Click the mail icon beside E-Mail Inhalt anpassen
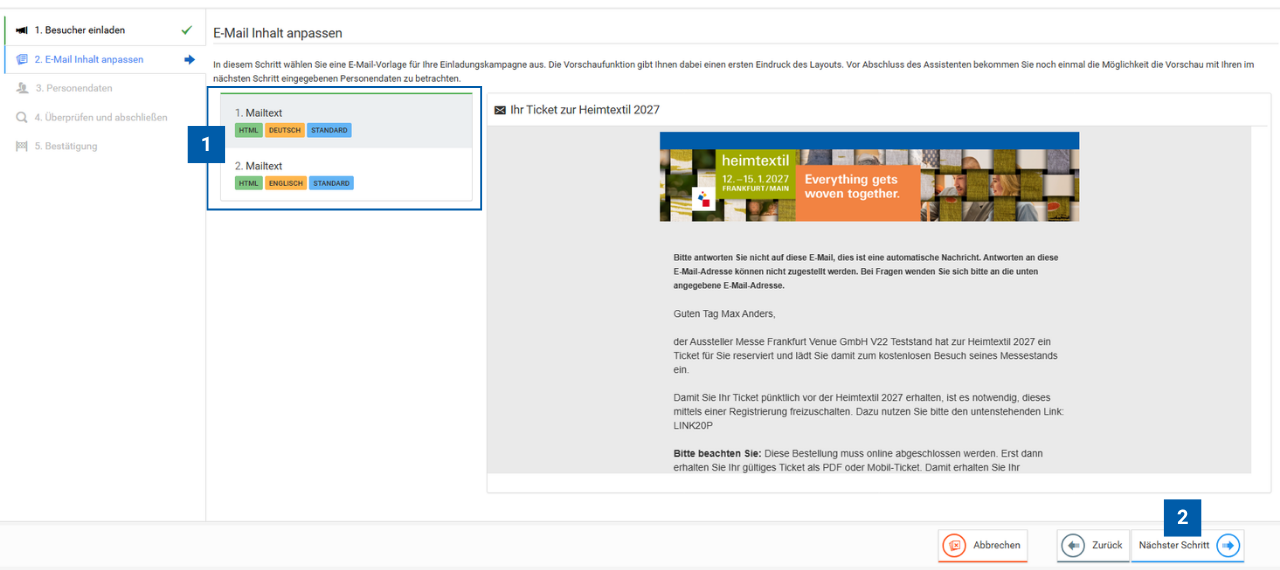Viewport: 1280px width, 570px height. (x=22, y=59)
